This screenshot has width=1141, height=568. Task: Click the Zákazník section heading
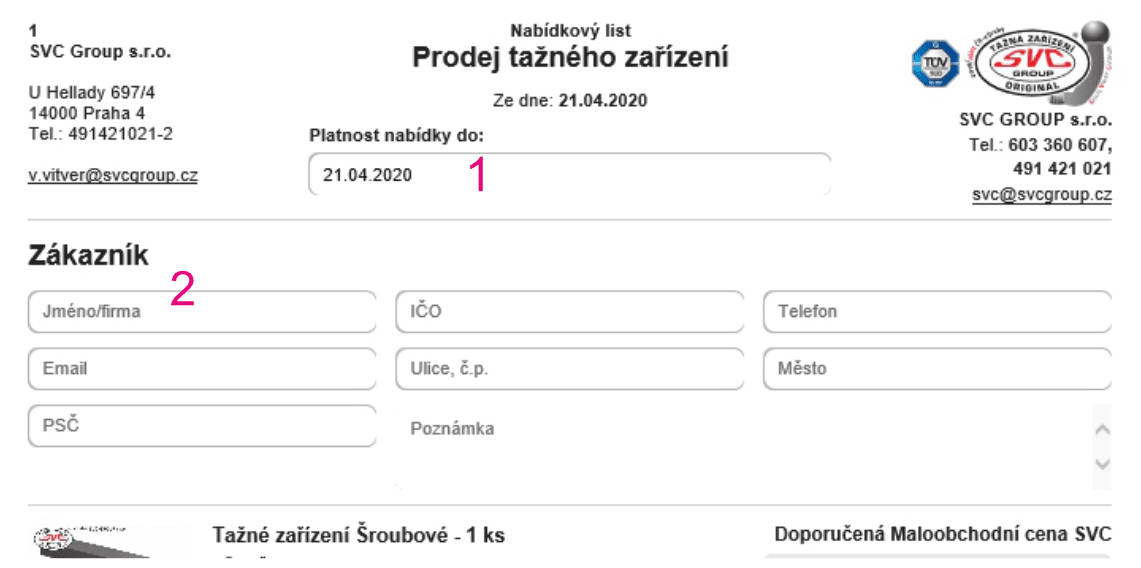pos(88,255)
